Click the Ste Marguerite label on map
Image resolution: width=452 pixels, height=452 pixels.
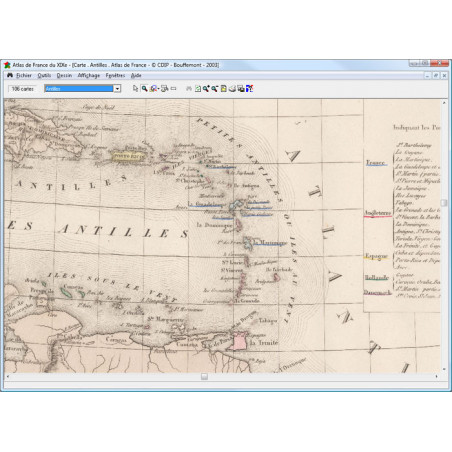tap(166, 319)
